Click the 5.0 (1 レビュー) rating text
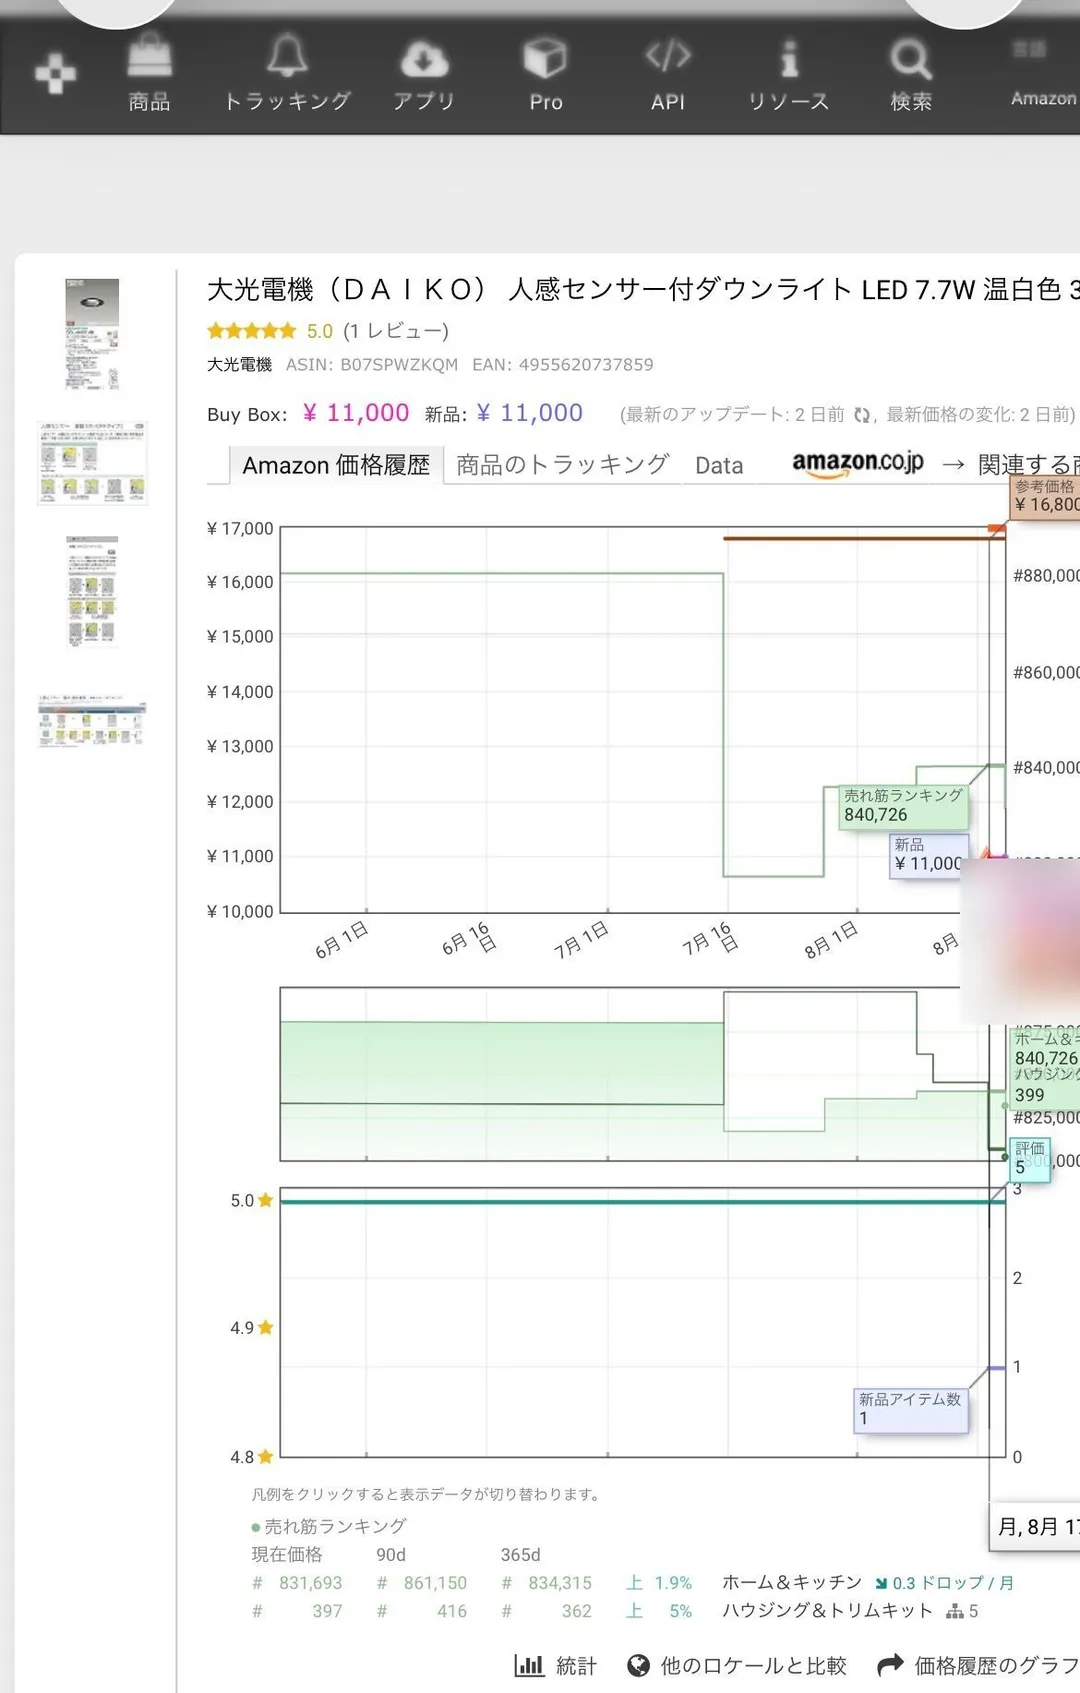The height and width of the screenshot is (1693, 1080). coord(378,331)
